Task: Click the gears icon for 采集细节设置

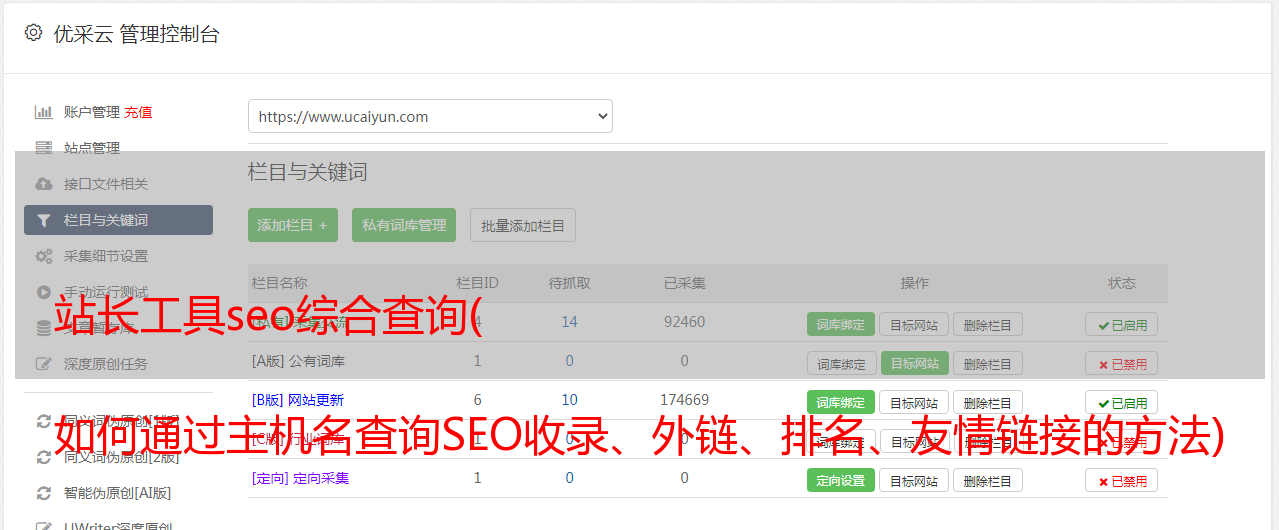Action: pyautogui.click(x=44, y=256)
